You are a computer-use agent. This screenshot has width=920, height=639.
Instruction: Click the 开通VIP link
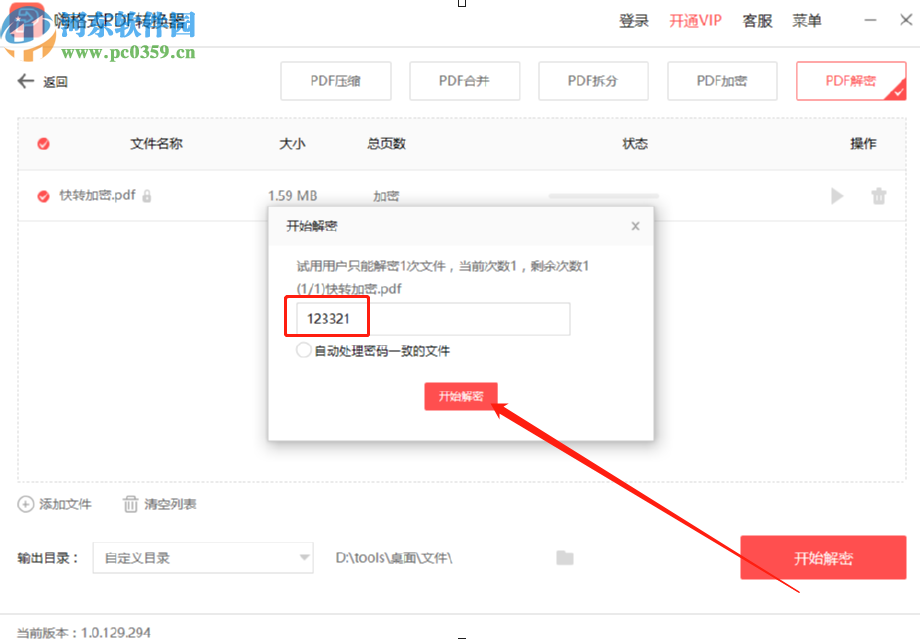coord(694,20)
